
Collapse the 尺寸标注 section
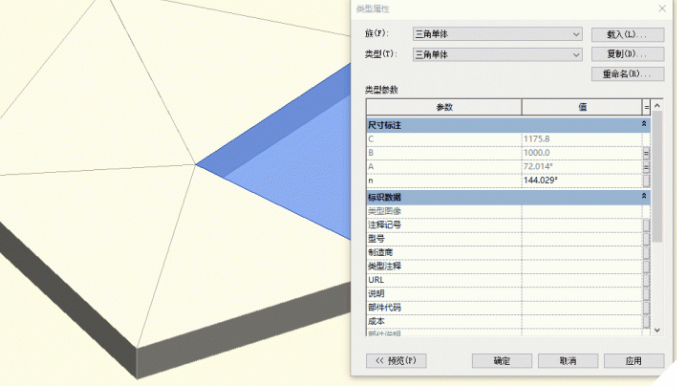(x=644, y=124)
